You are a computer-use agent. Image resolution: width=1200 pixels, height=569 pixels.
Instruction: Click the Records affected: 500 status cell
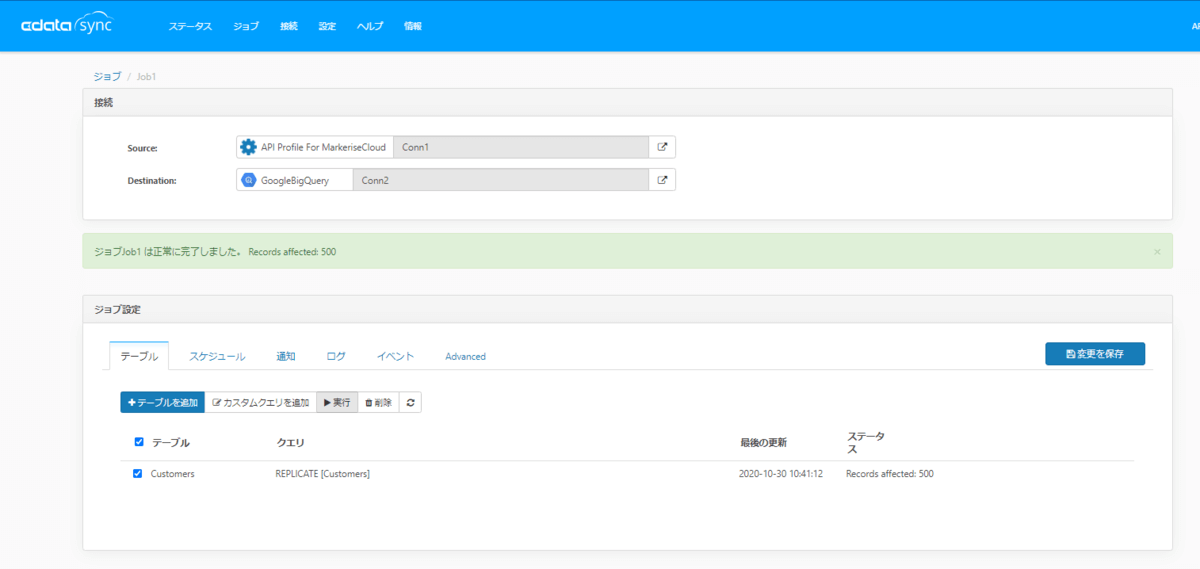point(889,474)
